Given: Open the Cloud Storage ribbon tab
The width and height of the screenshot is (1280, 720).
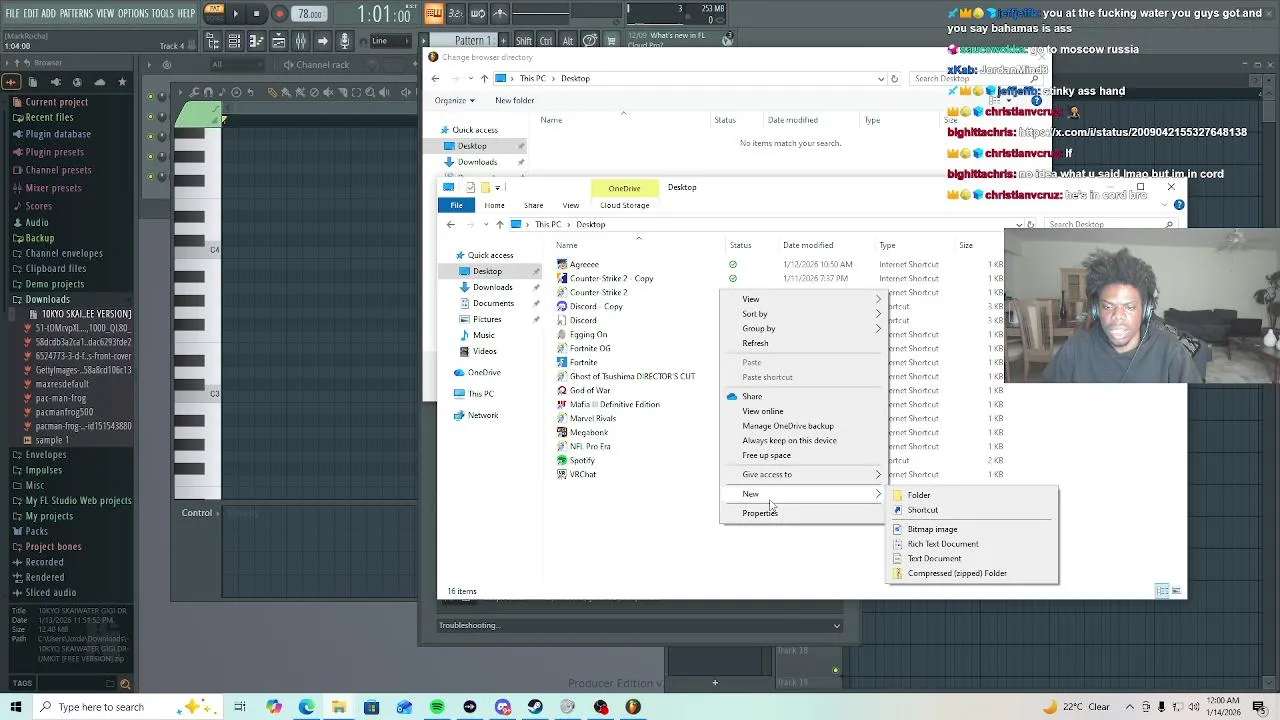Looking at the screenshot, I should tap(624, 205).
